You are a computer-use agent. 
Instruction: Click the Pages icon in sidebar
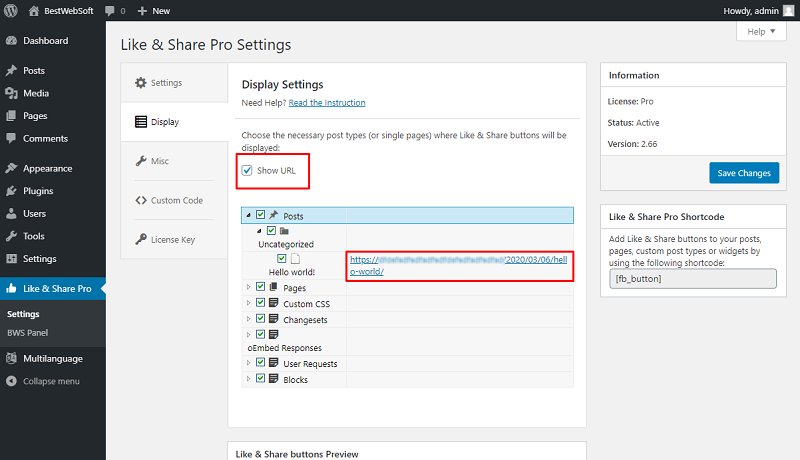point(11,116)
